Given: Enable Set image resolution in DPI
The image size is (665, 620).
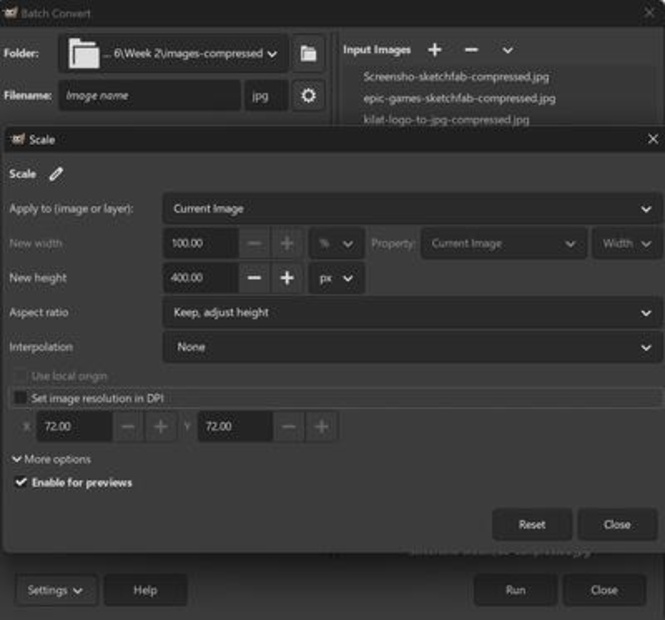Looking at the screenshot, I should click(20, 398).
